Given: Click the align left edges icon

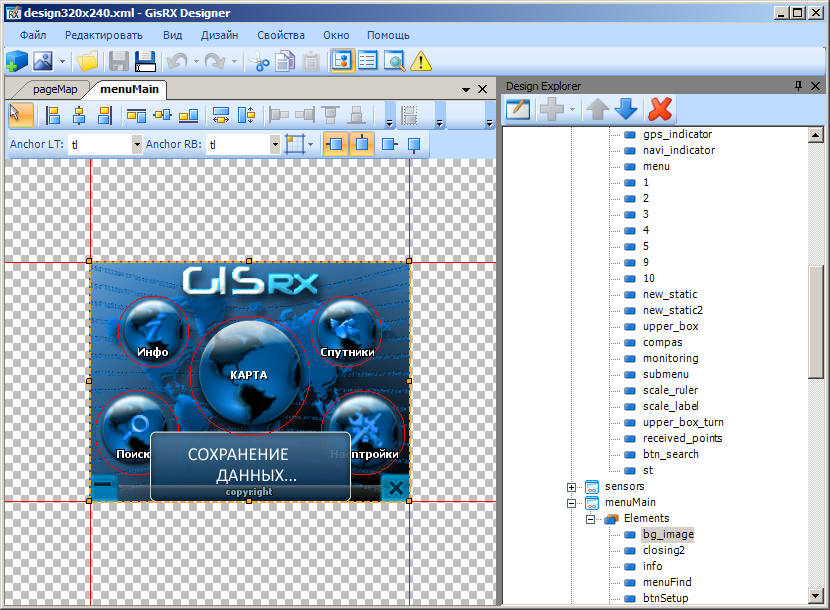Looking at the screenshot, I should 53,114.
